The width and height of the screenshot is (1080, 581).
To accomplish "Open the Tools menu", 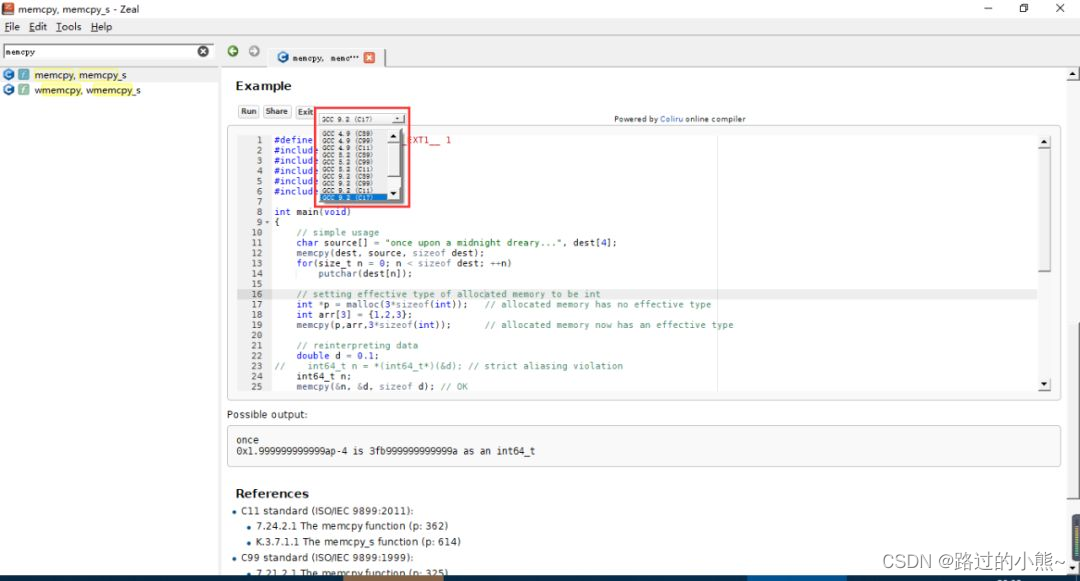I will click(x=68, y=27).
